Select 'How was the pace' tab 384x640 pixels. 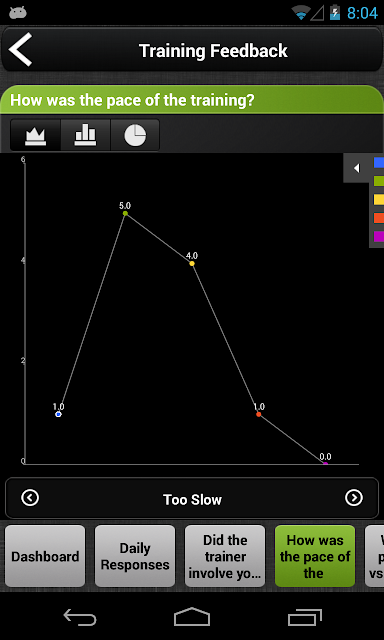click(315, 556)
